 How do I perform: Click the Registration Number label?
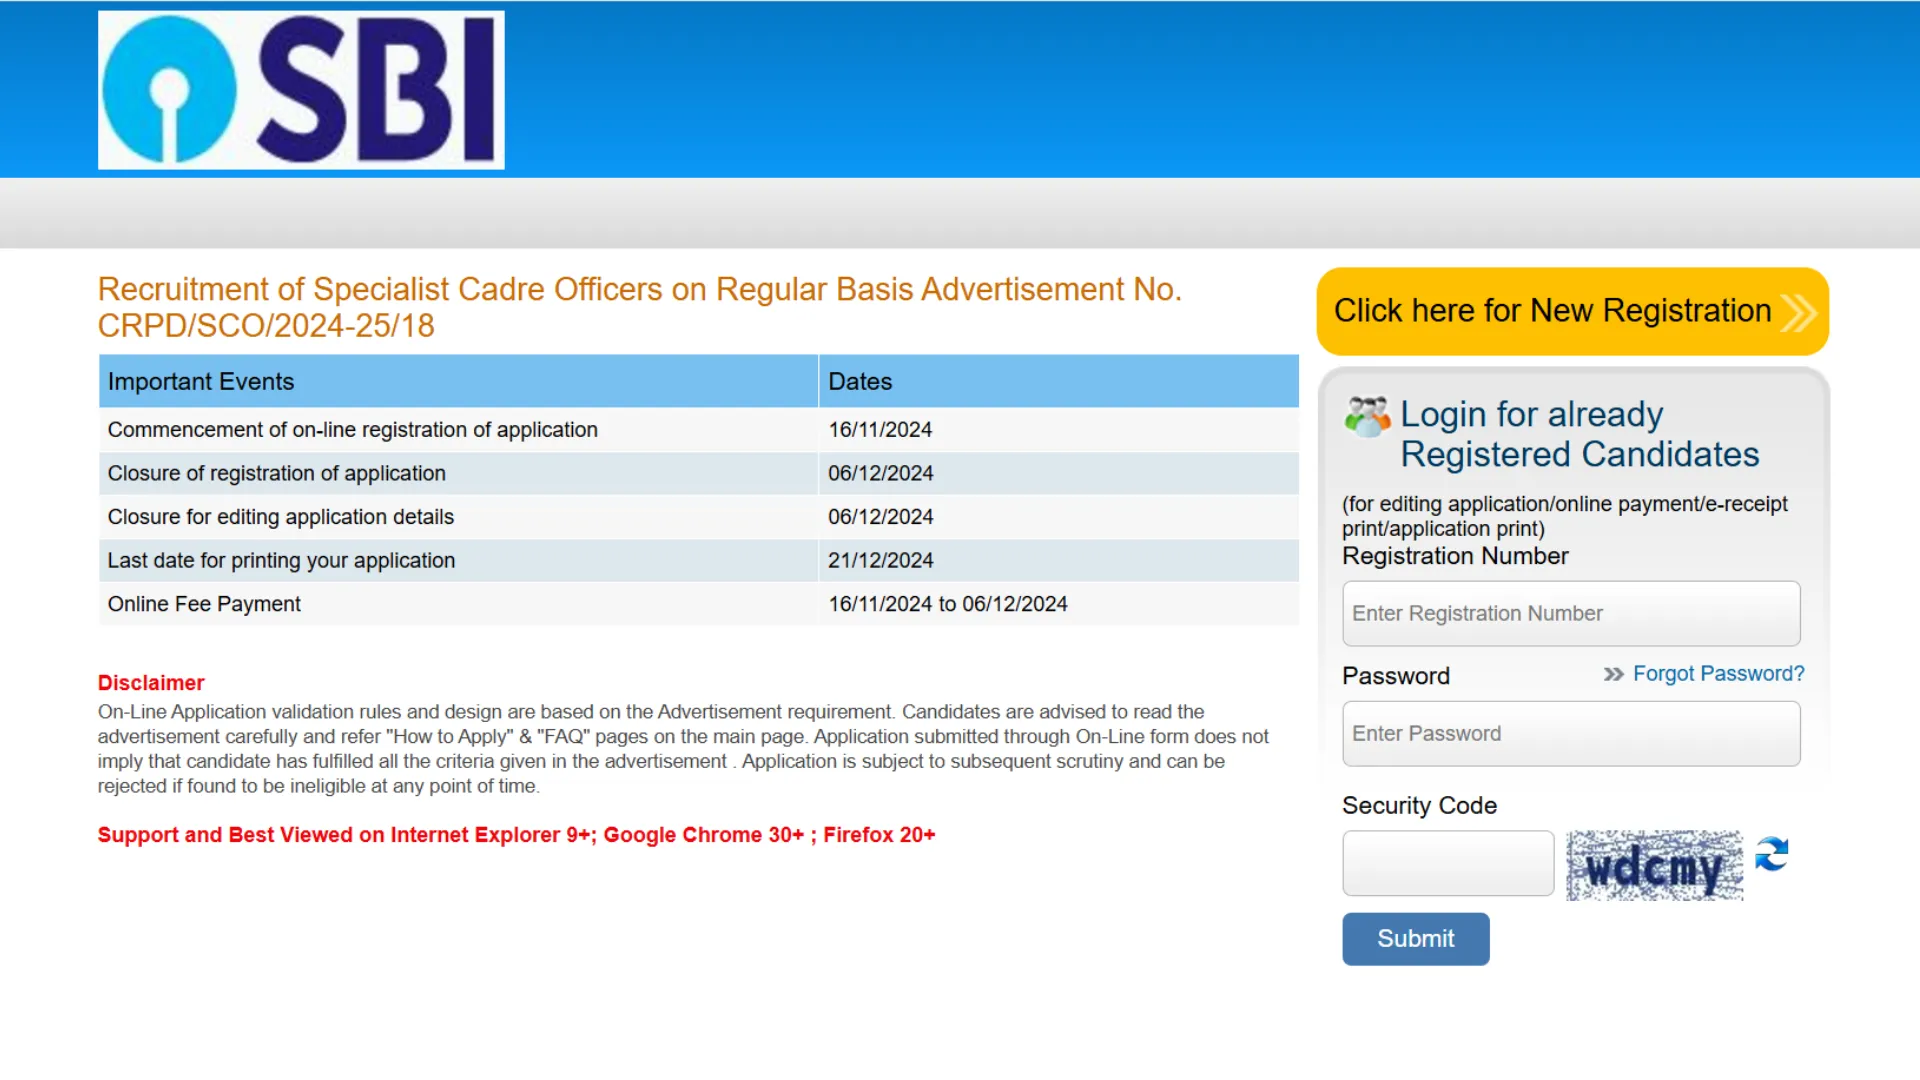point(1455,556)
